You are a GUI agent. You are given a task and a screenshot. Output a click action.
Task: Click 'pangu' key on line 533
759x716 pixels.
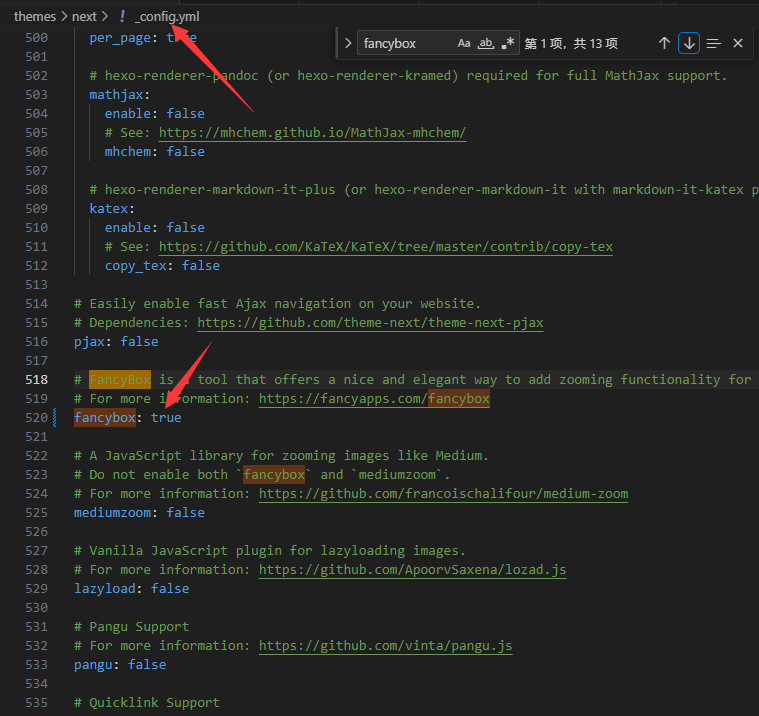click(93, 665)
